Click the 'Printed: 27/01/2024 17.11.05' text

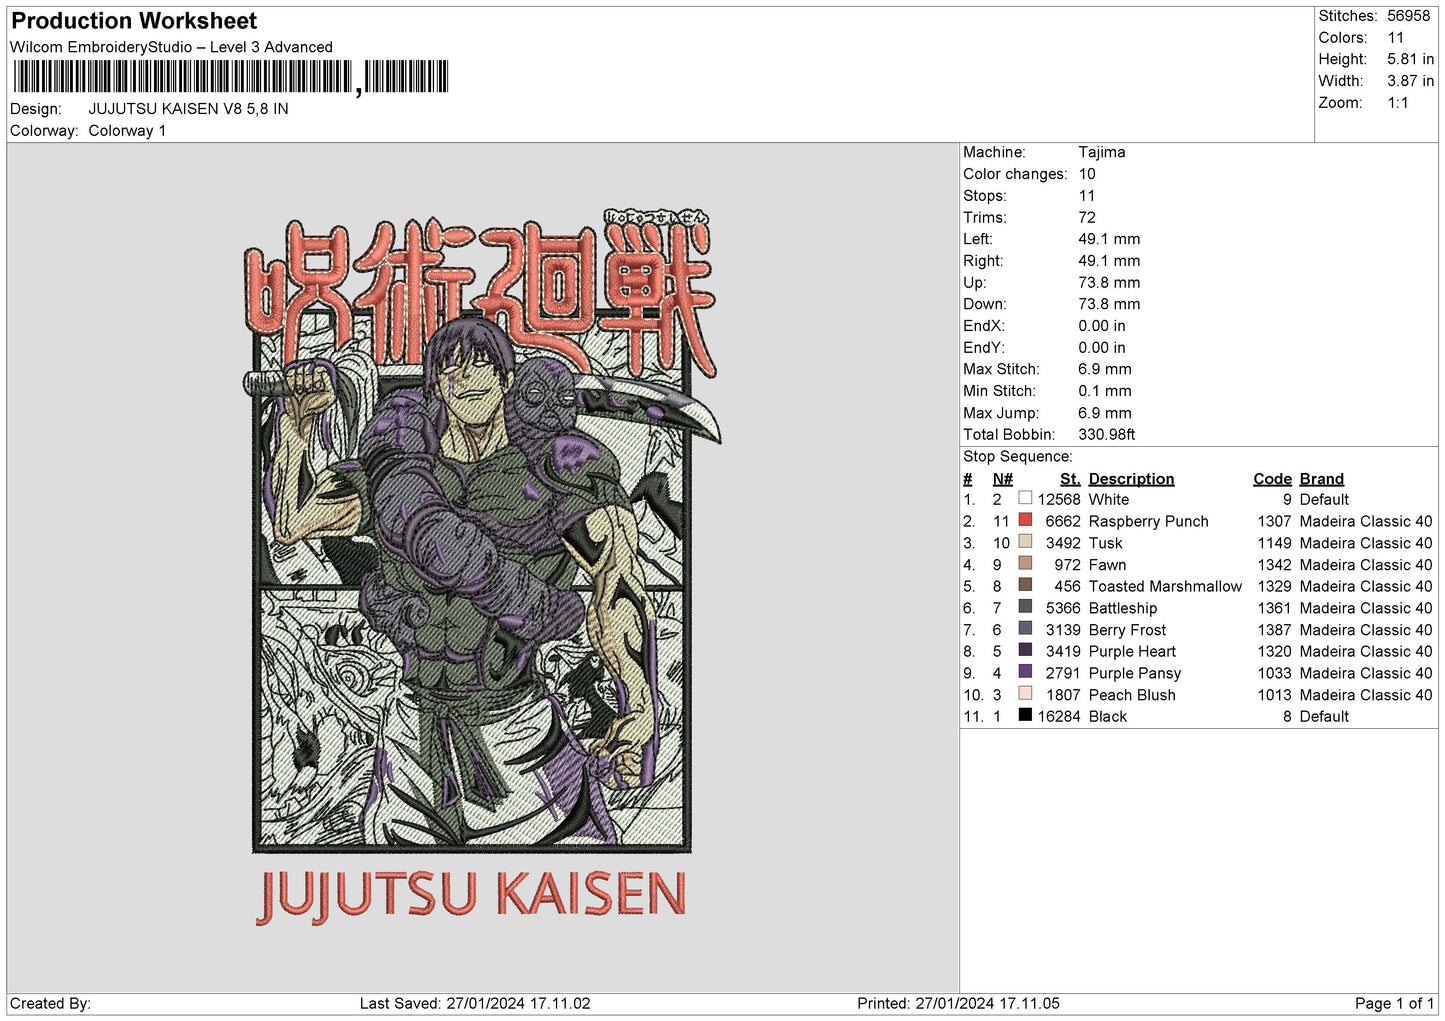click(958, 1004)
